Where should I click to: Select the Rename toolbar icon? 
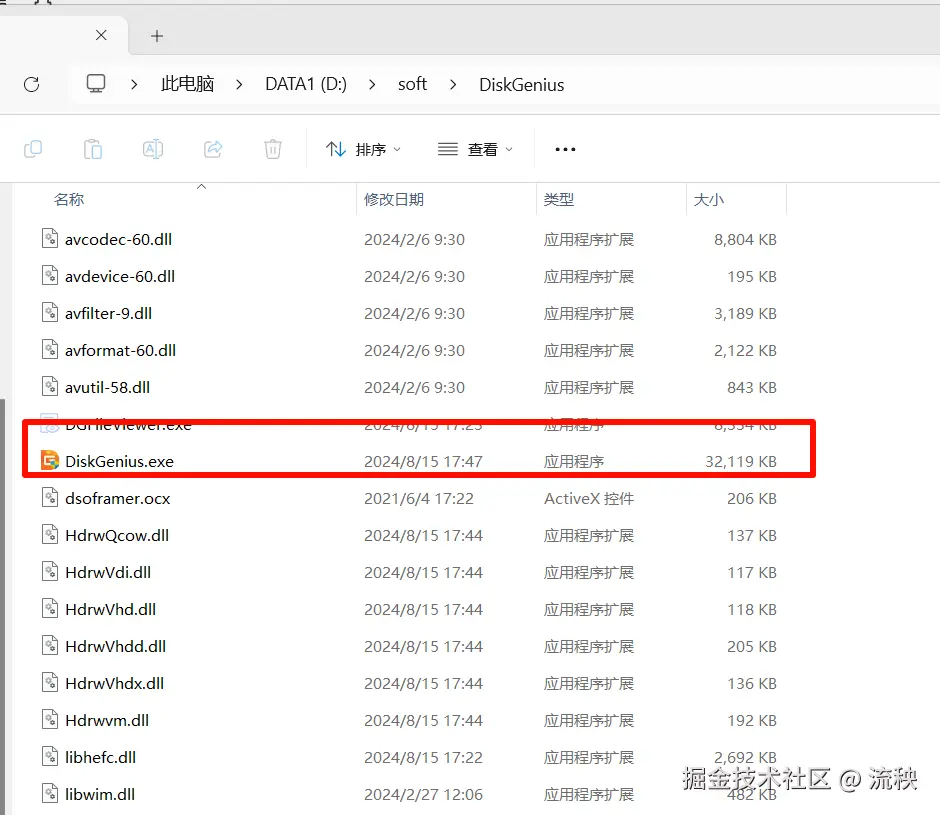click(x=153, y=149)
